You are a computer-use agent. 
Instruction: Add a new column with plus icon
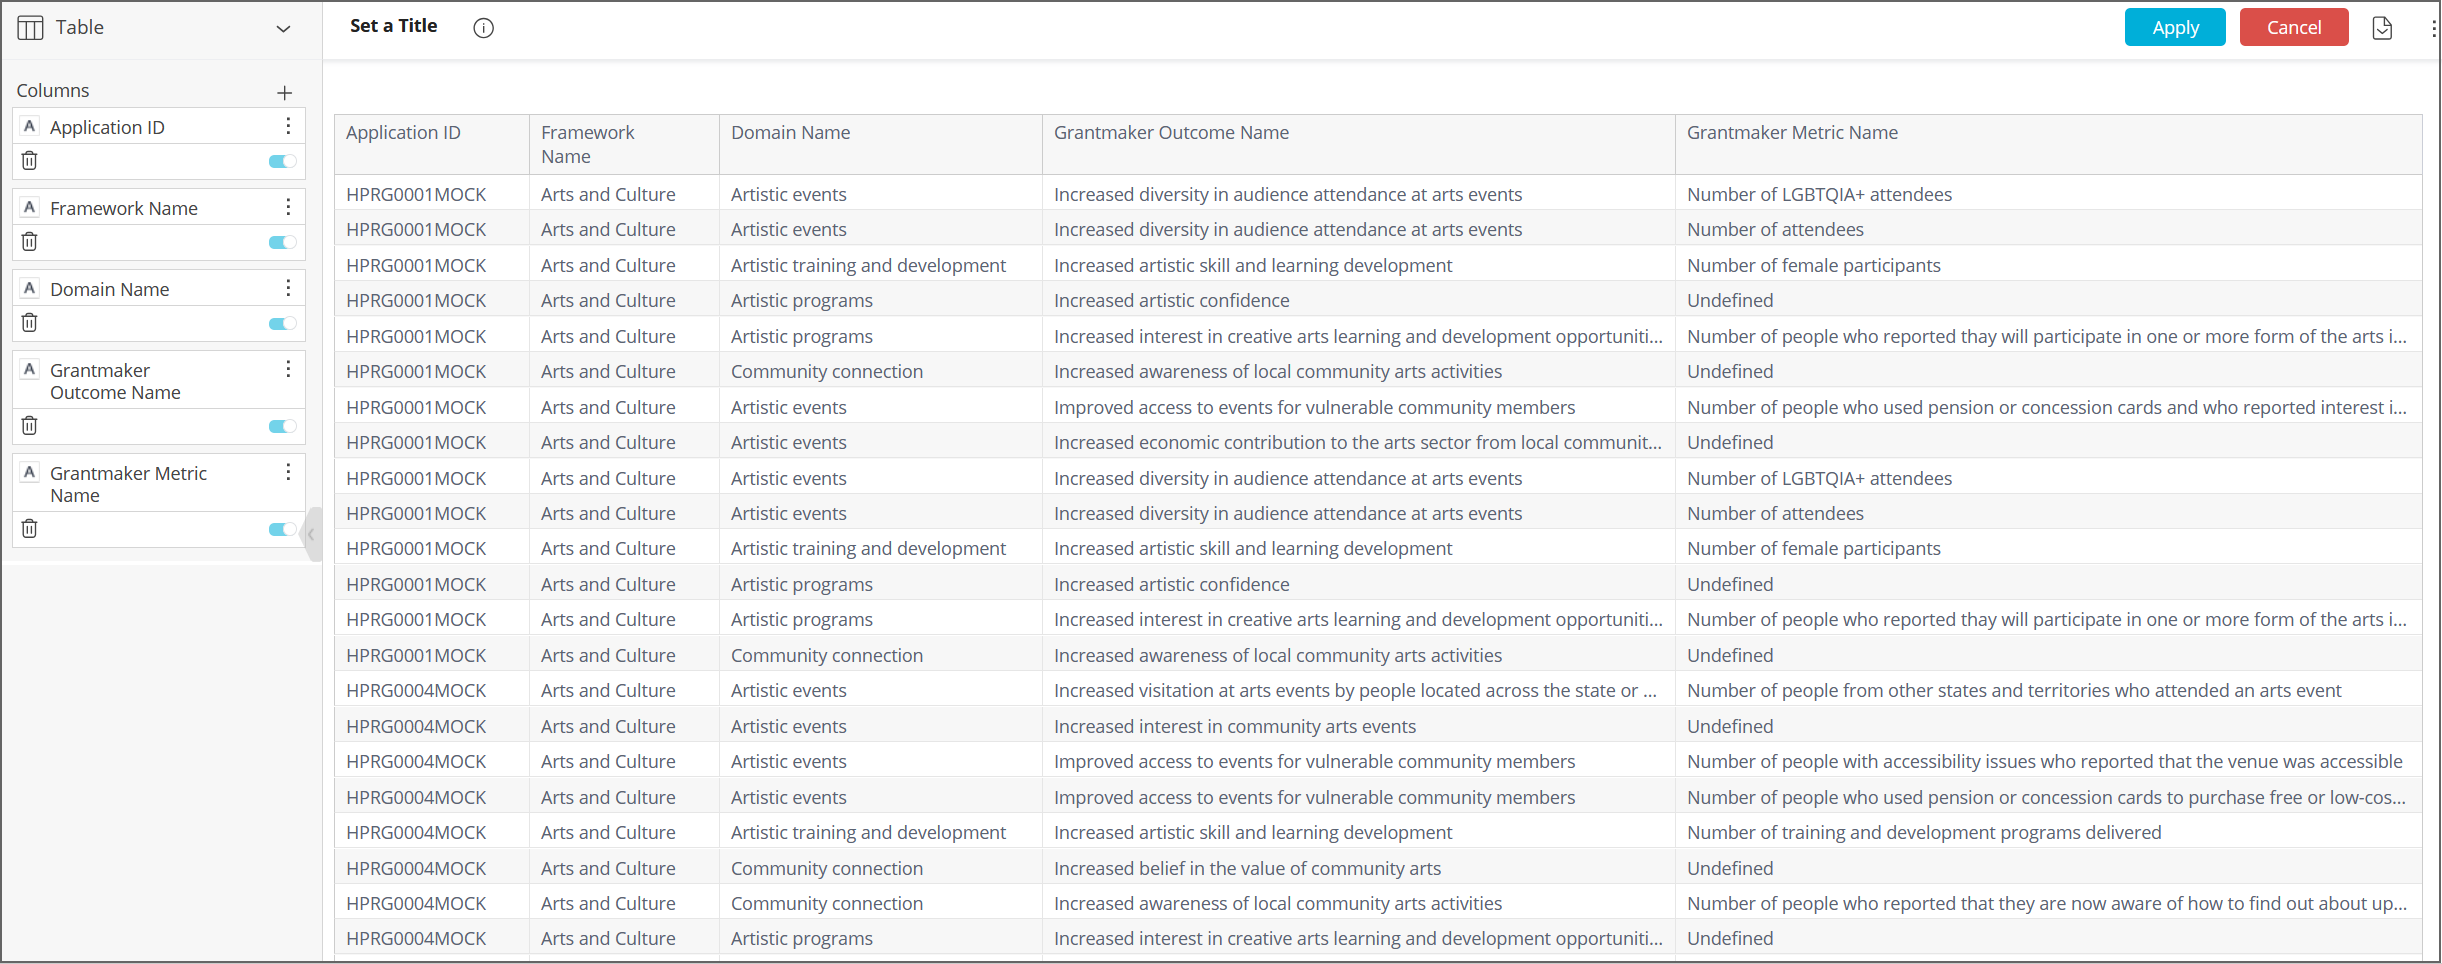(x=285, y=93)
